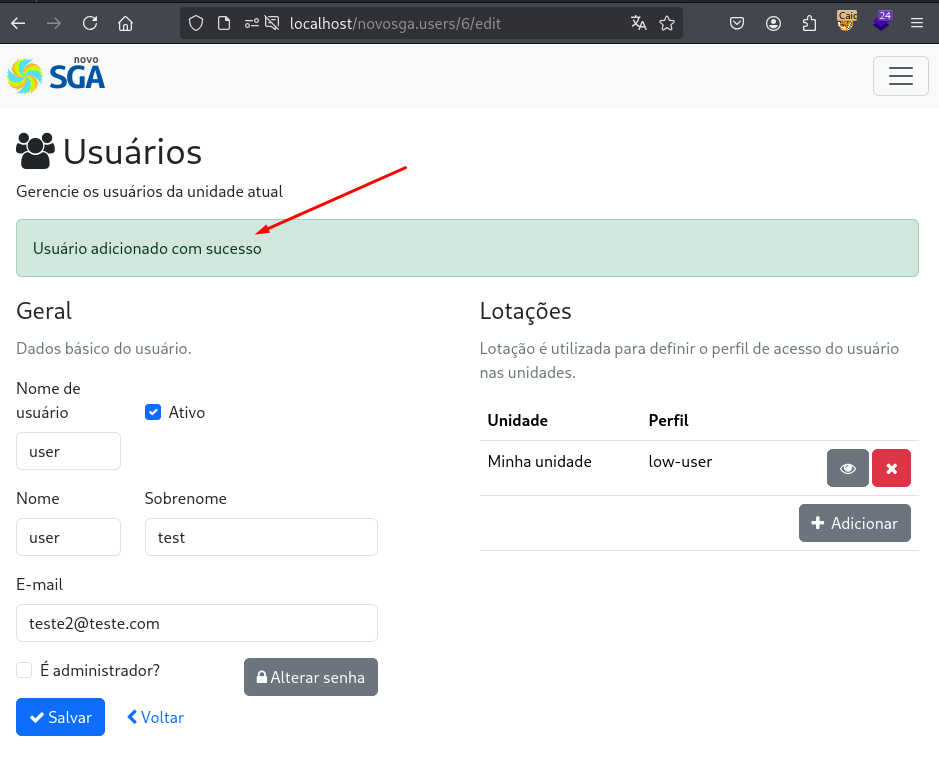
Task: Go to the browser home page
Action: (125, 23)
